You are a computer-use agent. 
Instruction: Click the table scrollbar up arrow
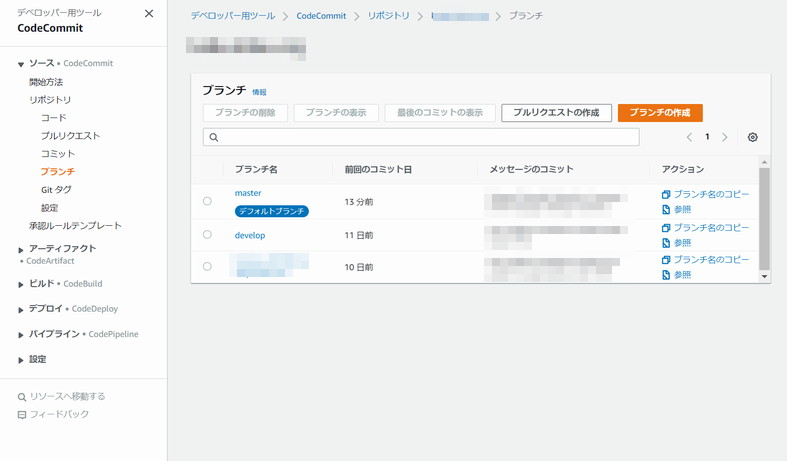(764, 162)
